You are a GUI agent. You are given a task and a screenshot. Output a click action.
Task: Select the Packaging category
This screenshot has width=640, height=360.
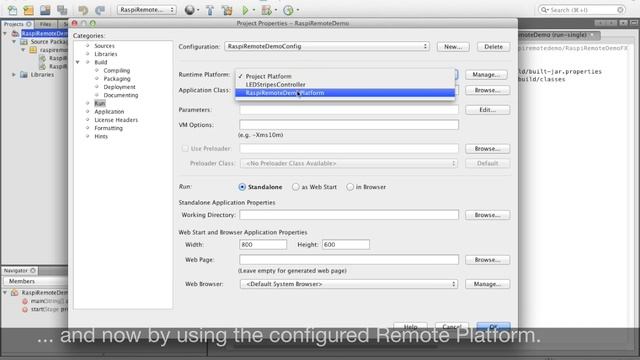[117, 78]
